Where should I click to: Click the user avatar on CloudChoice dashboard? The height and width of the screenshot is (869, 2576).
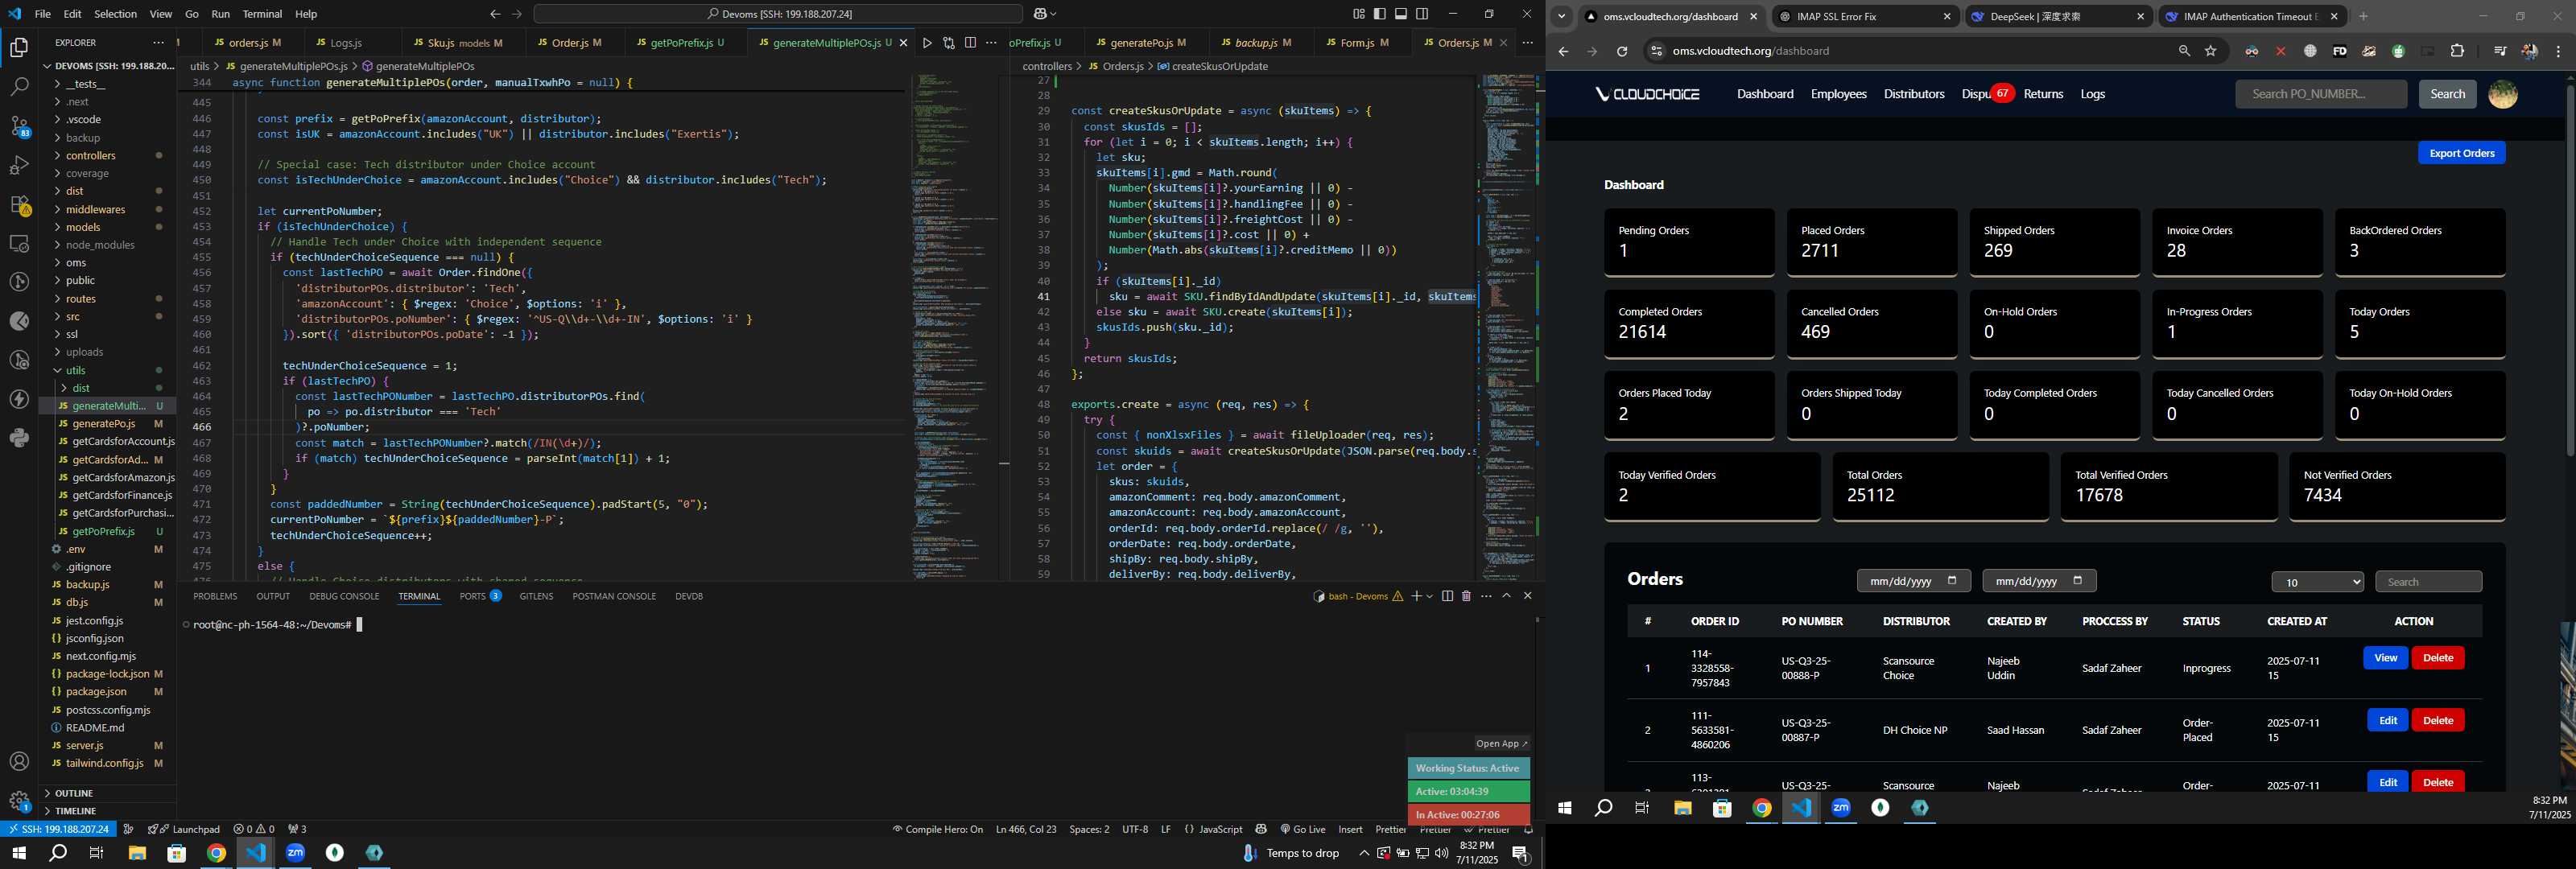click(x=2502, y=94)
